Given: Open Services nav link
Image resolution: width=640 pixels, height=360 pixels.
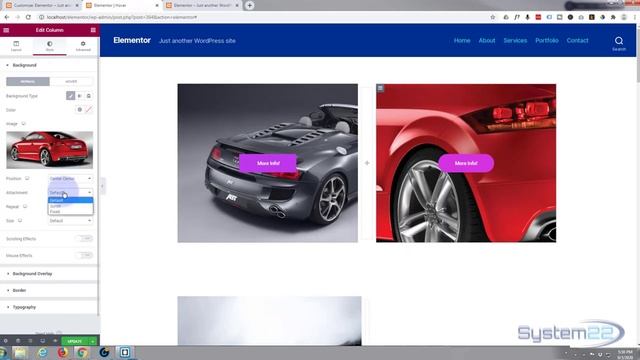Looking at the screenshot, I should click(515, 40).
